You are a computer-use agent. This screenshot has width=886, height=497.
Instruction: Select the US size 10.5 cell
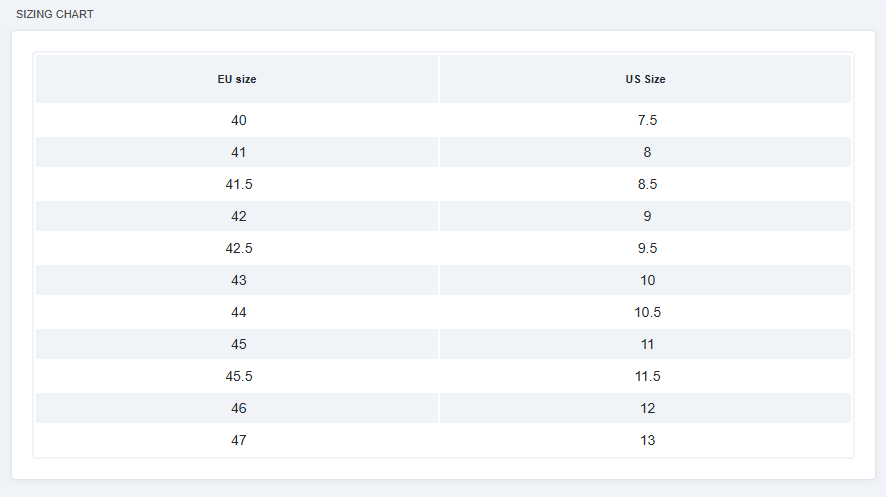click(647, 312)
